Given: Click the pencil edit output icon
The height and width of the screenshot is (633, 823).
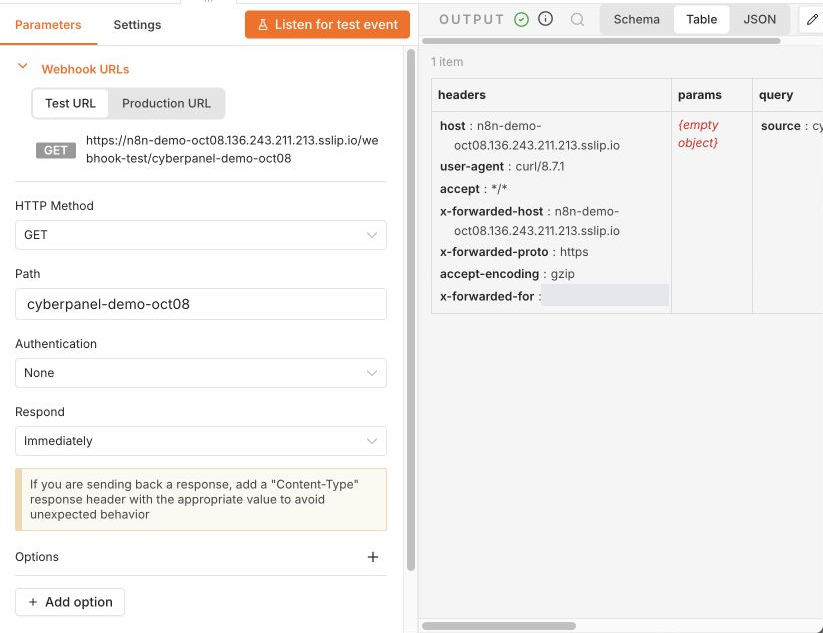Looking at the screenshot, I should point(812,19).
